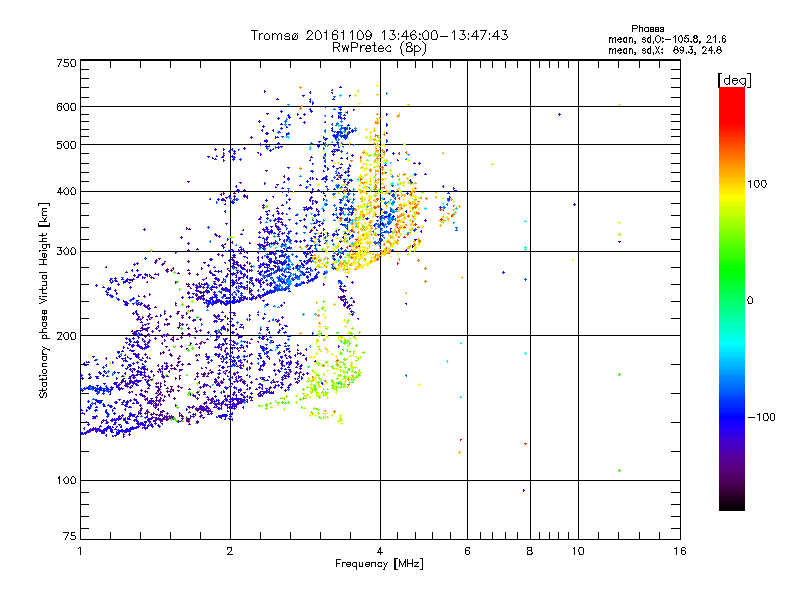The width and height of the screenshot is (800, 600).
Task: Click the x-axis tick label '2'
Action: 230,551
